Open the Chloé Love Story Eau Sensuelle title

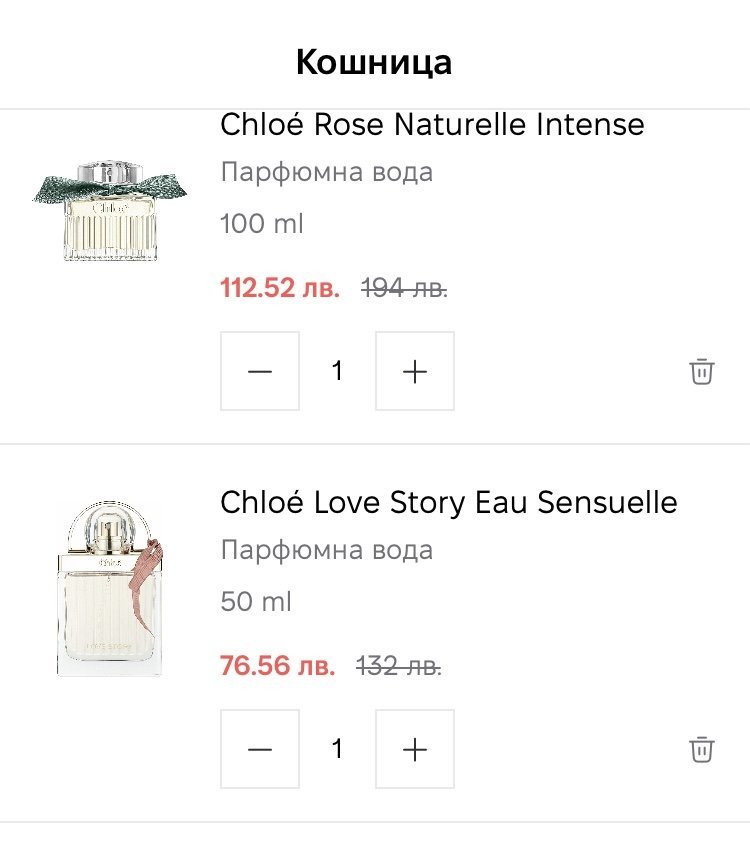(448, 502)
